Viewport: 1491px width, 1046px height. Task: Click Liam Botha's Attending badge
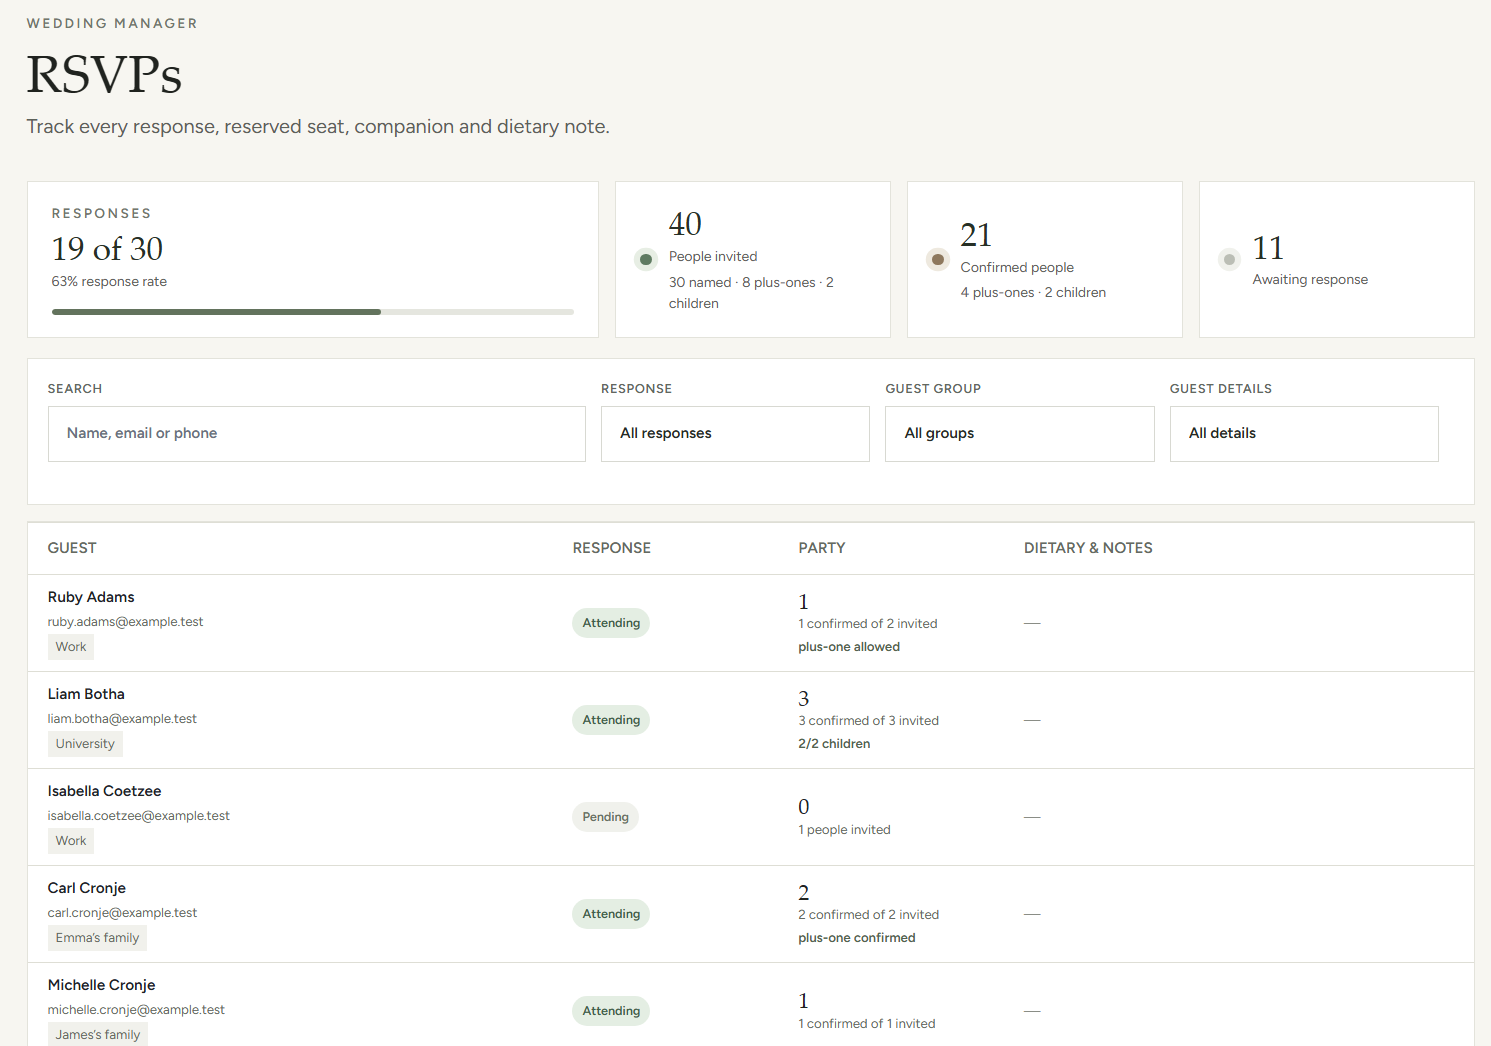click(611, 720)
